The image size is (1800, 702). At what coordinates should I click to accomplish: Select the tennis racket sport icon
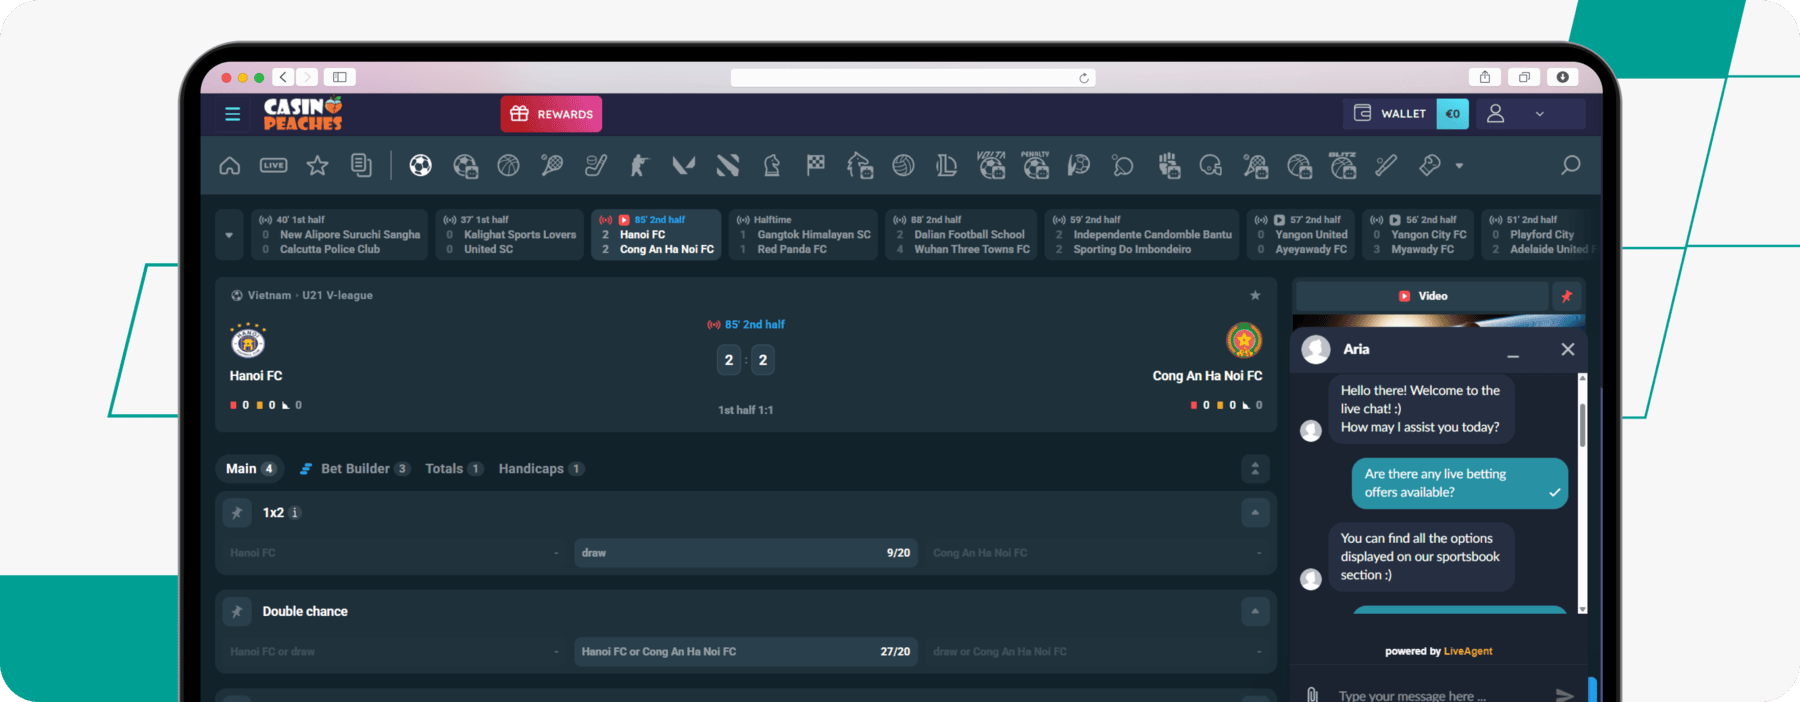552,165
